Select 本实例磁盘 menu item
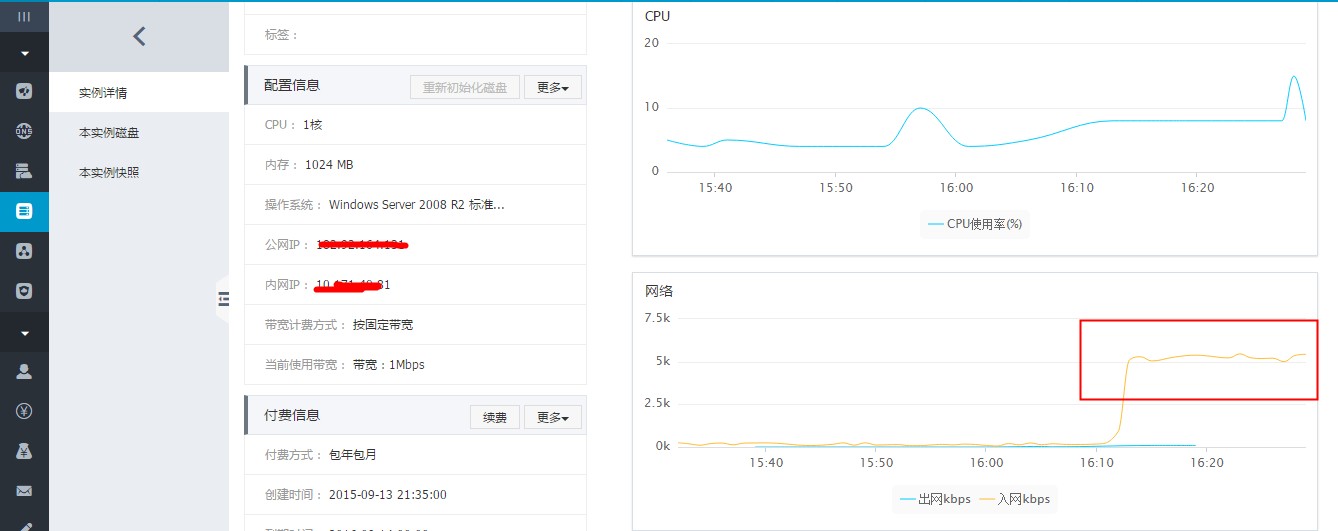1338x531 pixels. (x=109, y=133)
